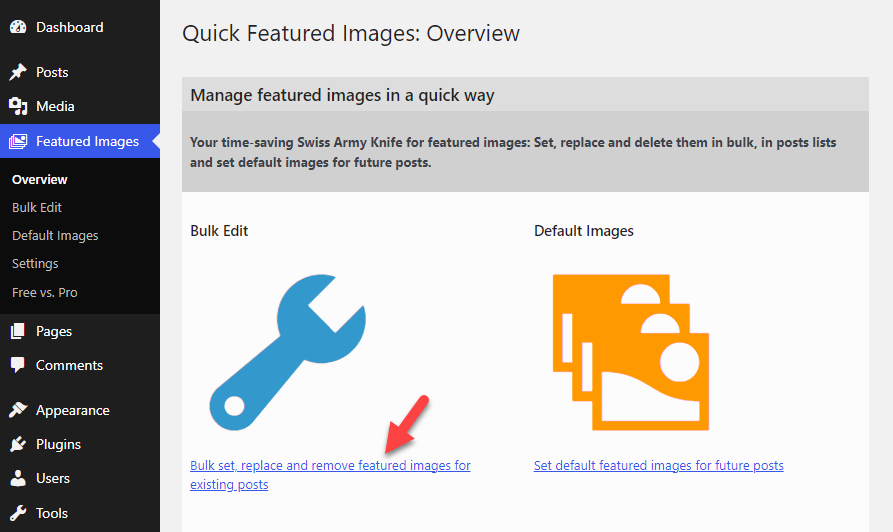Click the Dashboard gauge icon
The image size is (893, 532).
coord(18,28)
